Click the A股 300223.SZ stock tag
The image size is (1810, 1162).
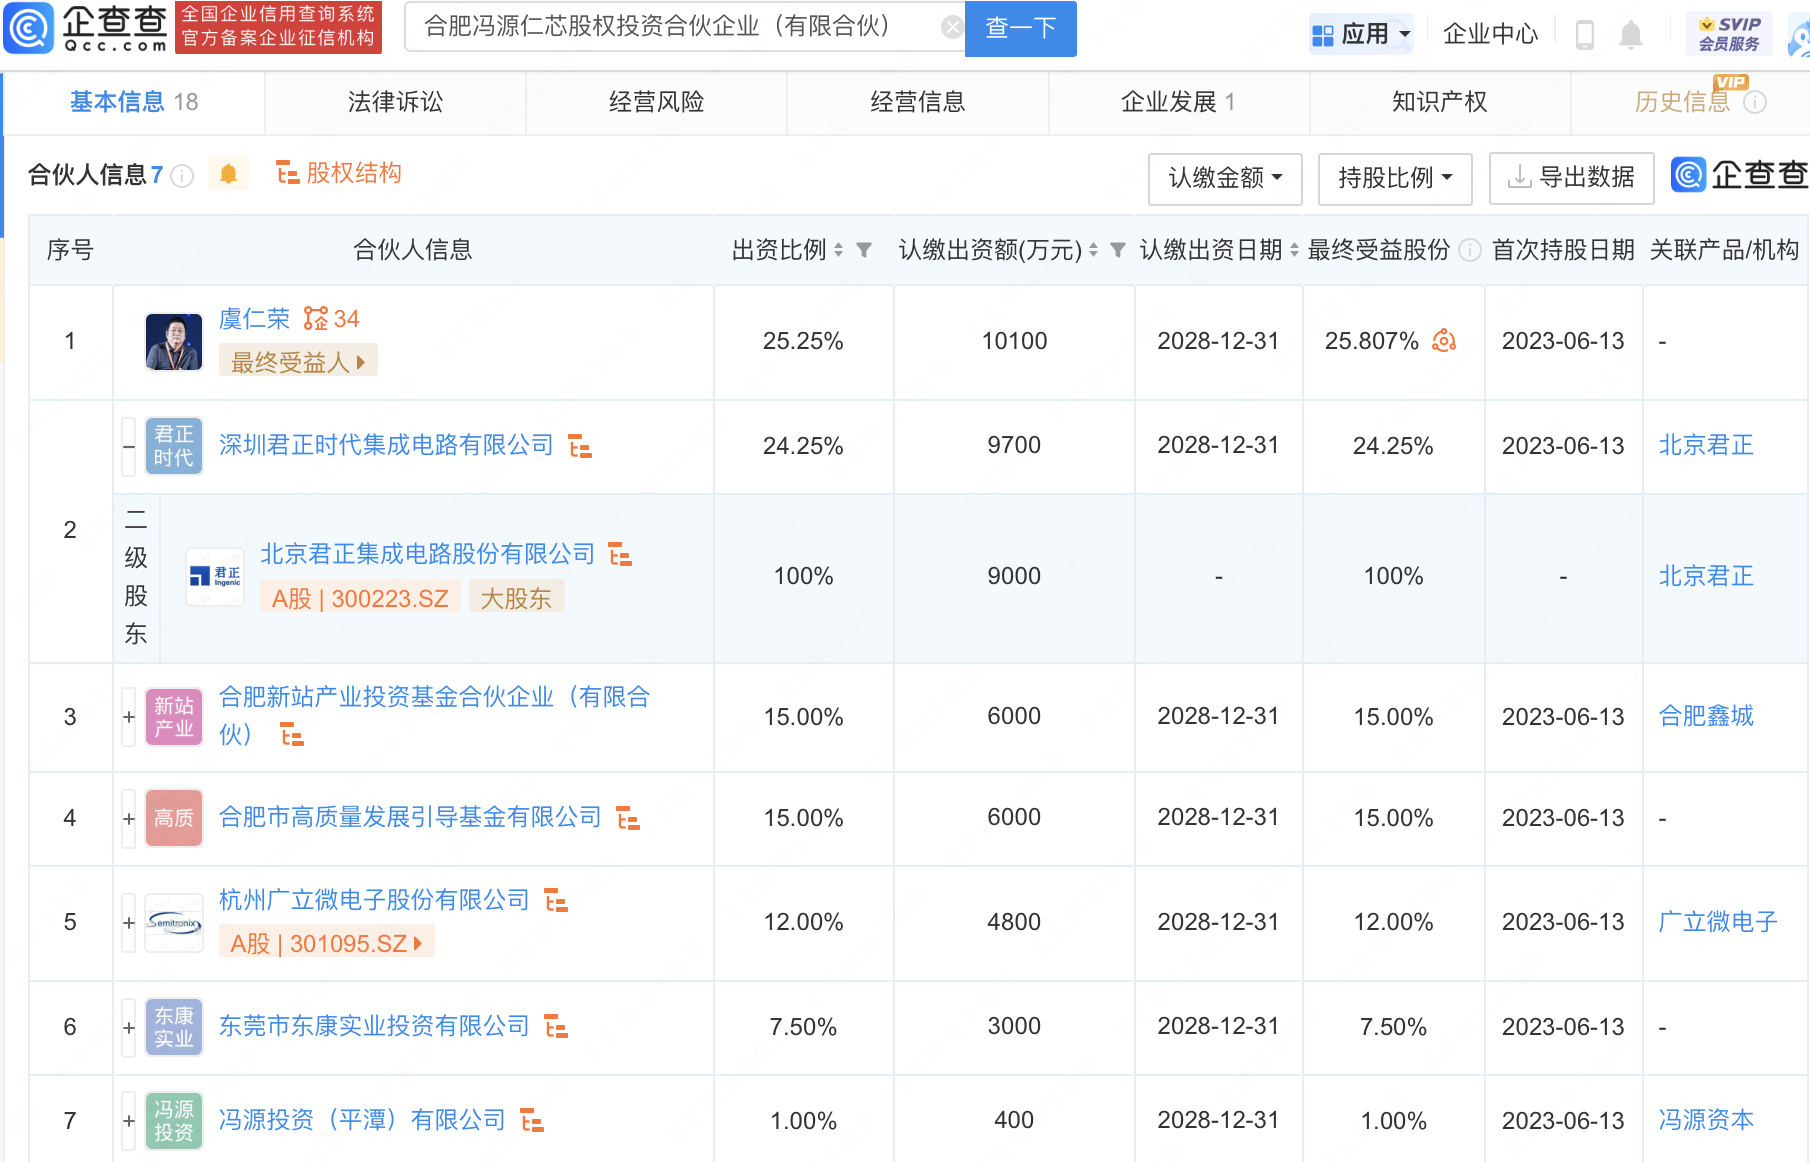pos(361,598)
